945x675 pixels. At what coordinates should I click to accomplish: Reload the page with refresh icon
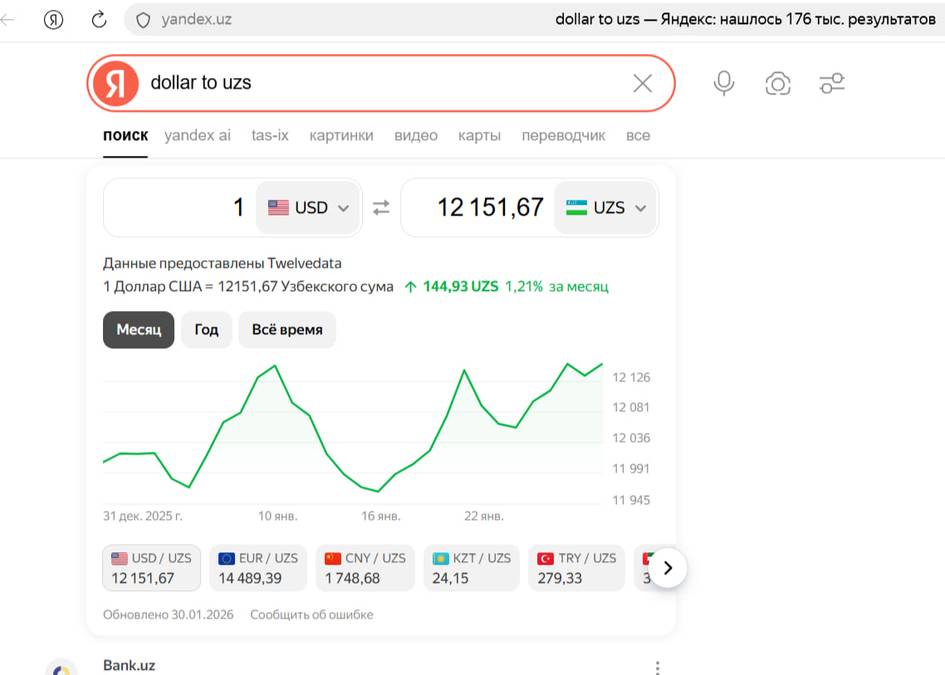tap(99, 19)
